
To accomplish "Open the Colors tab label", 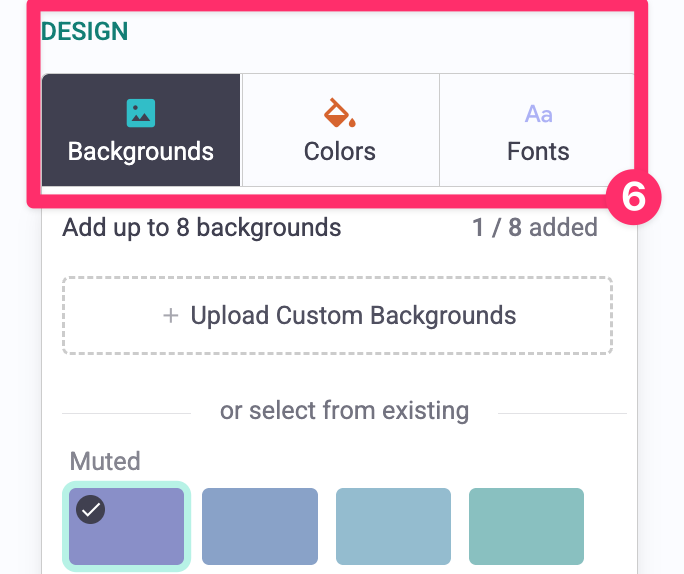I will click(340, 152).
